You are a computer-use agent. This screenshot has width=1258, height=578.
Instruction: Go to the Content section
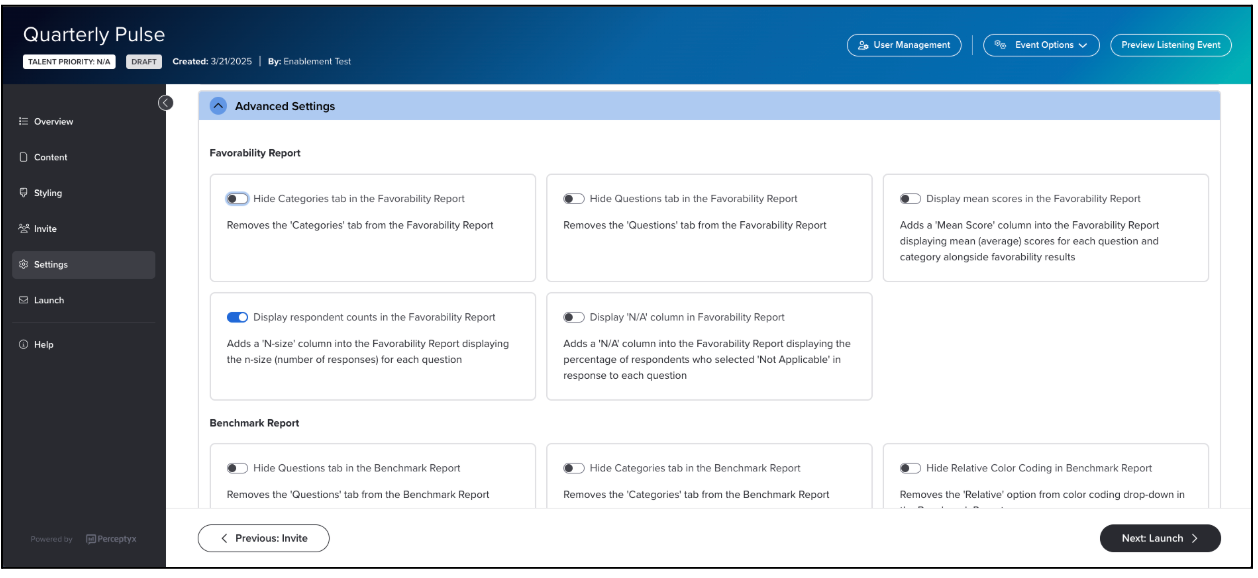(x=84, y=157)
